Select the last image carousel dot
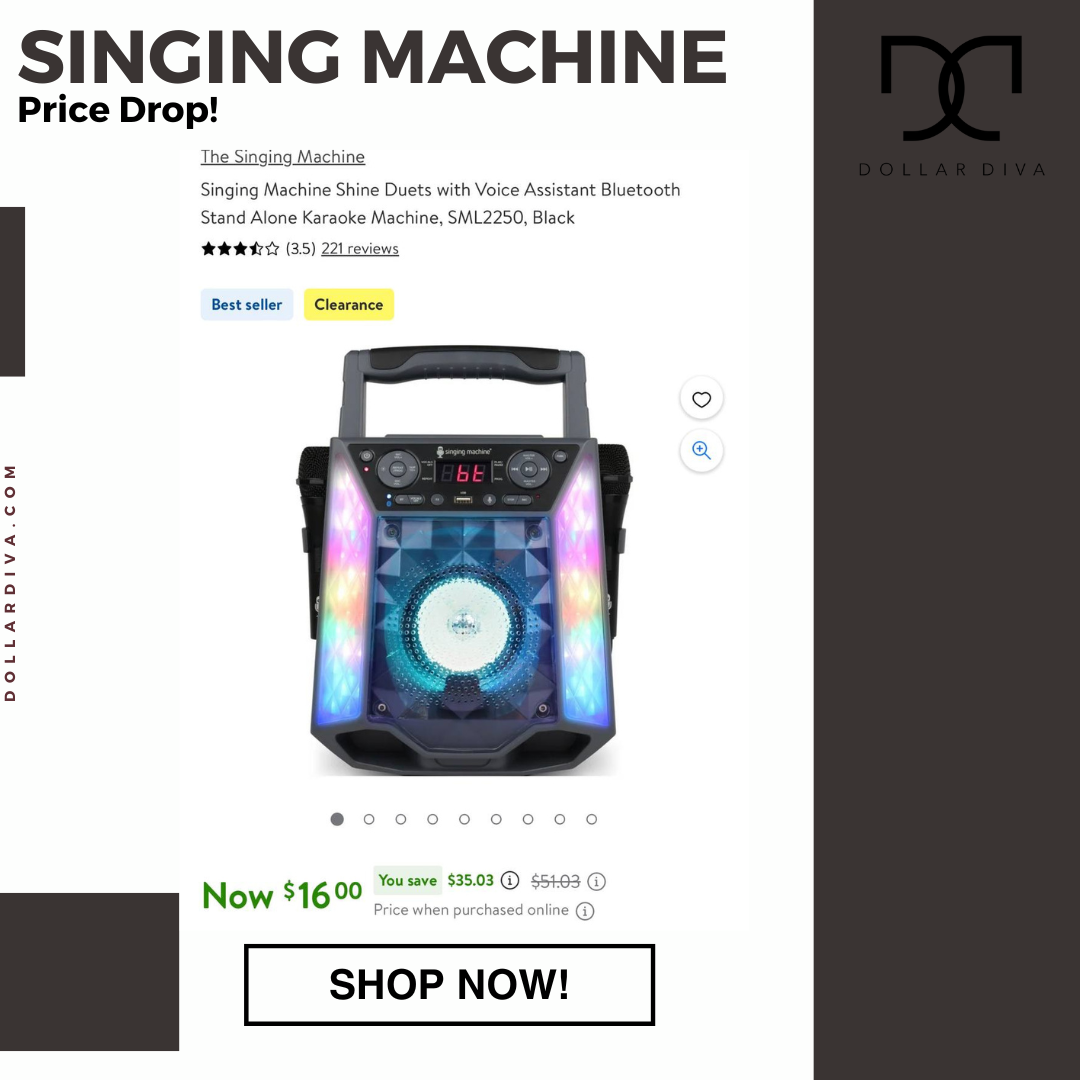This screenshot has width=1080, height=1080. [592, 819]
